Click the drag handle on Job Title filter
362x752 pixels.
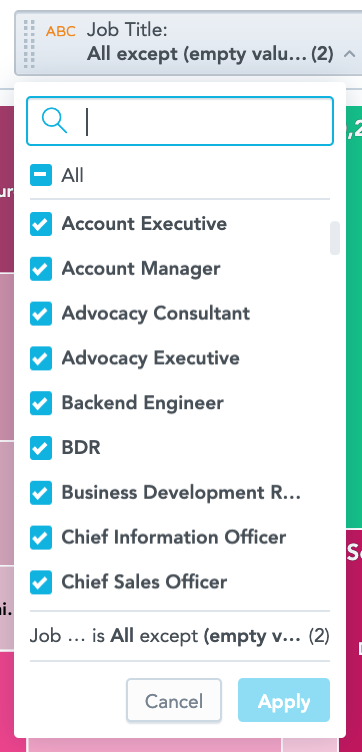(29, 44)
